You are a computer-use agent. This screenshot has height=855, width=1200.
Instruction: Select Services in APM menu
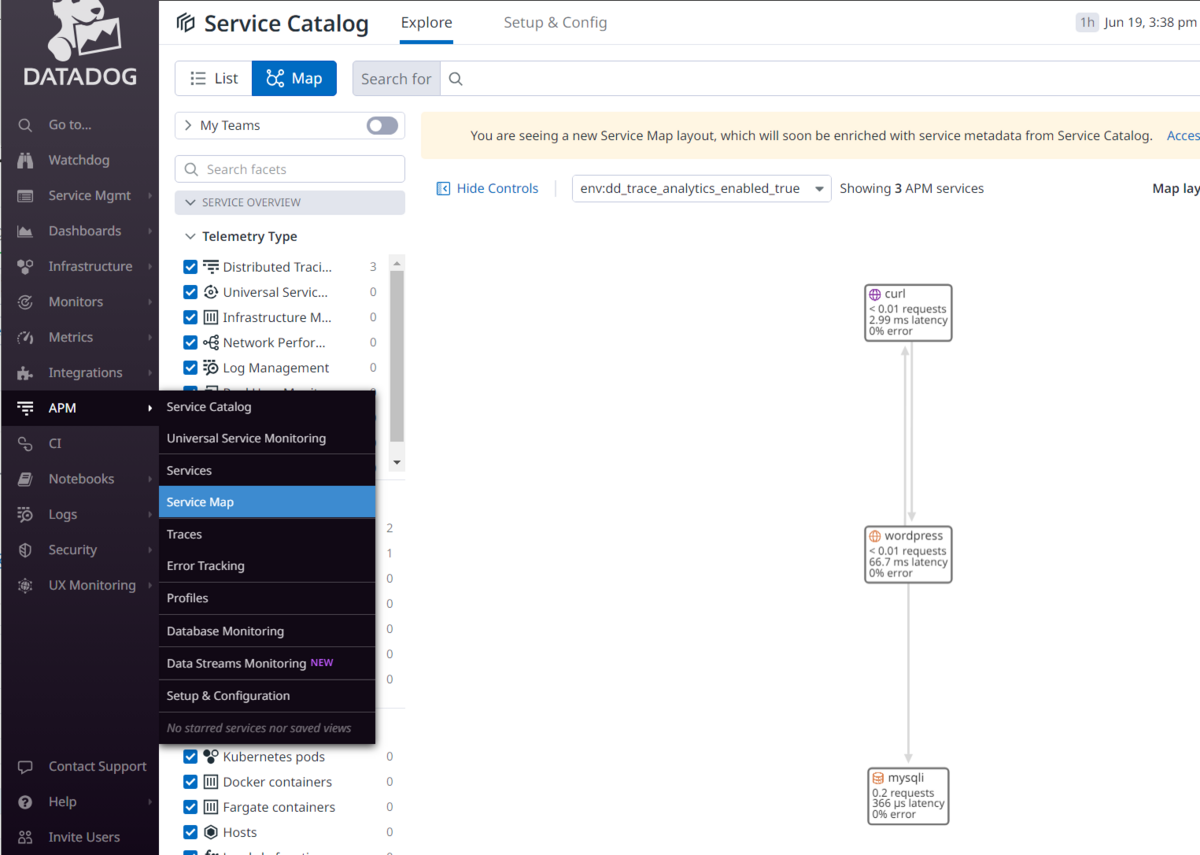click(x=267, y=470)
